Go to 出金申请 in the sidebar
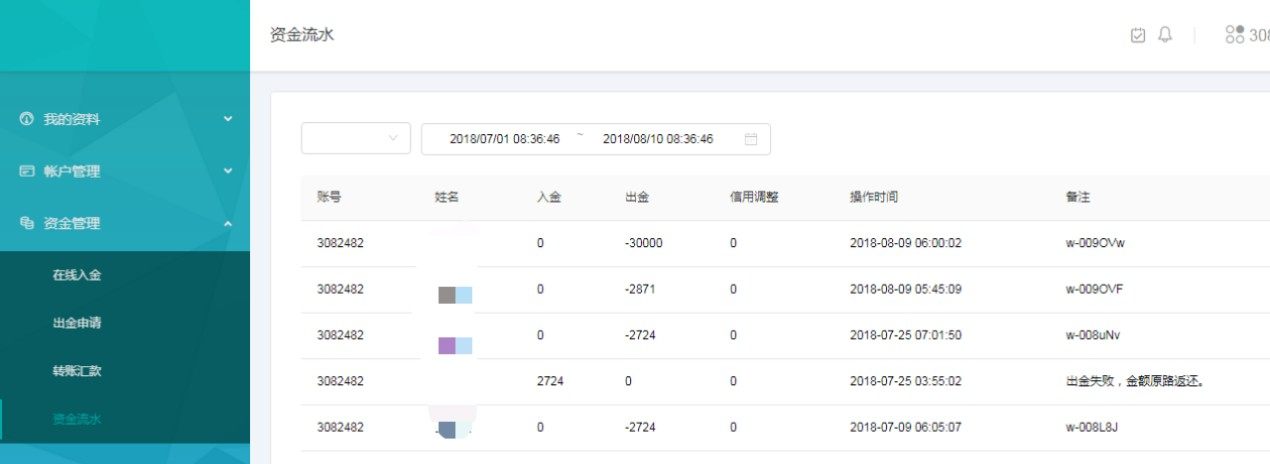 click(x=77, y=323)
